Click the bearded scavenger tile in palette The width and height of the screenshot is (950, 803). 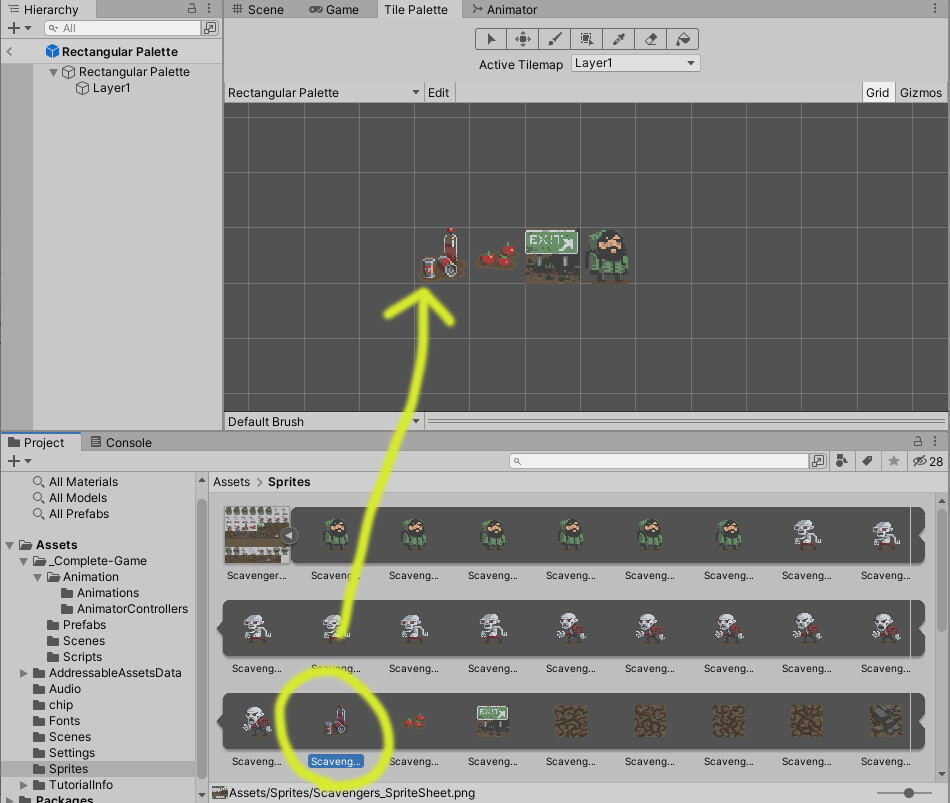coord(608,256)
